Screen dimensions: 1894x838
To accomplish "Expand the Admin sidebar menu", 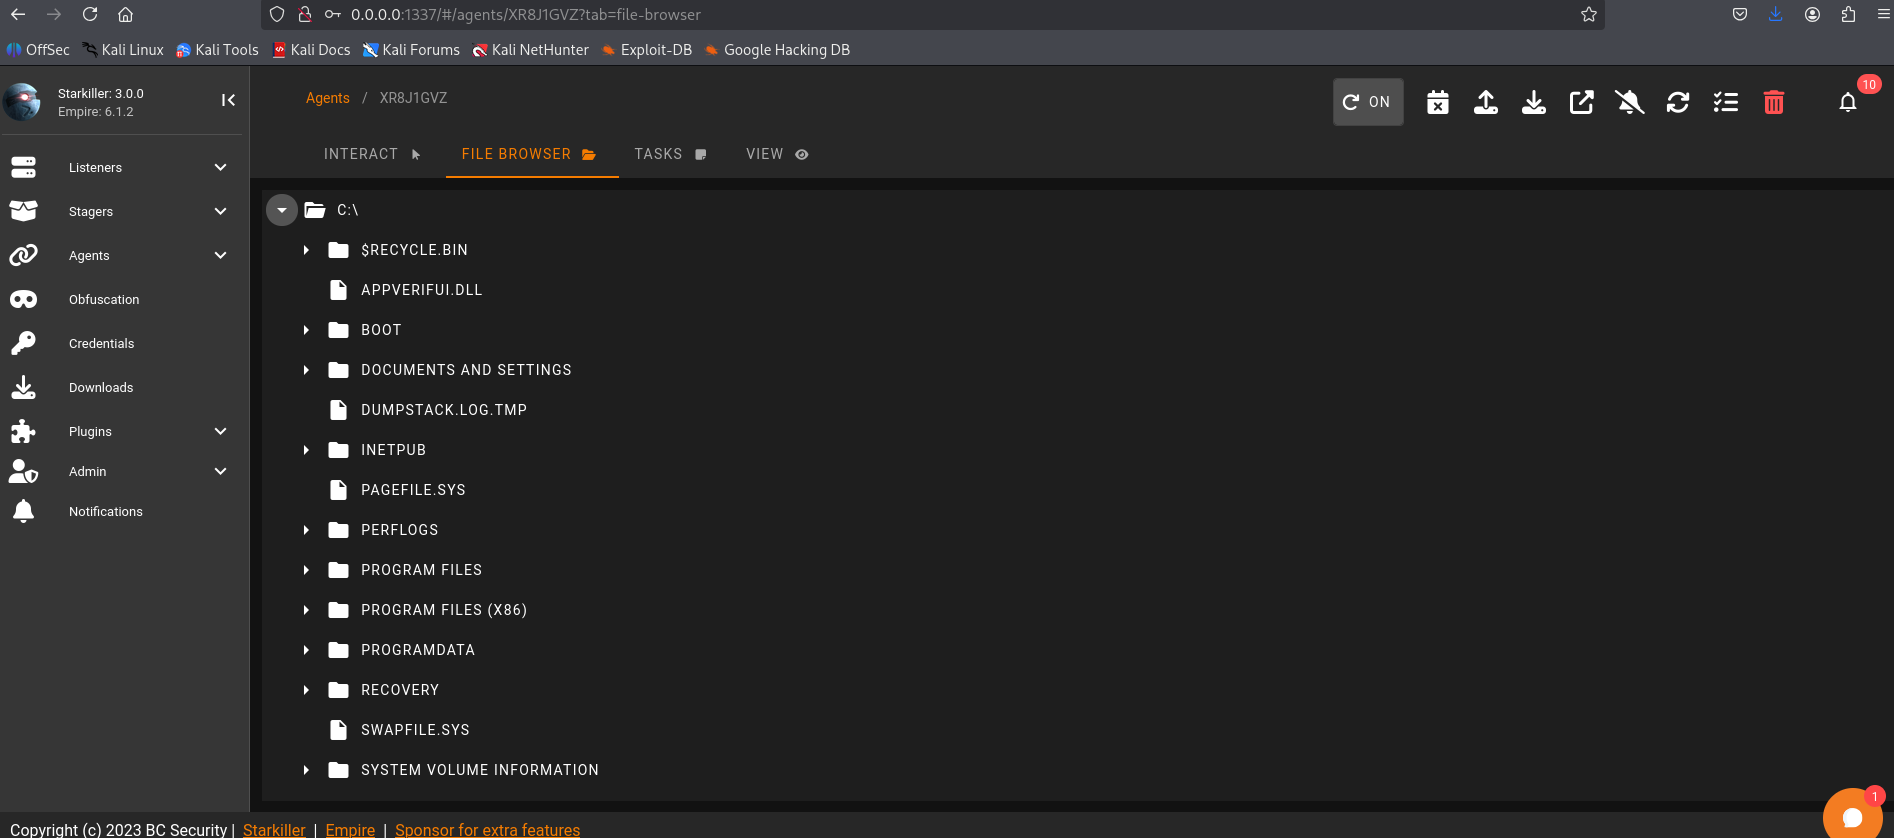I will pyautogui.click(x=220, y=471).
